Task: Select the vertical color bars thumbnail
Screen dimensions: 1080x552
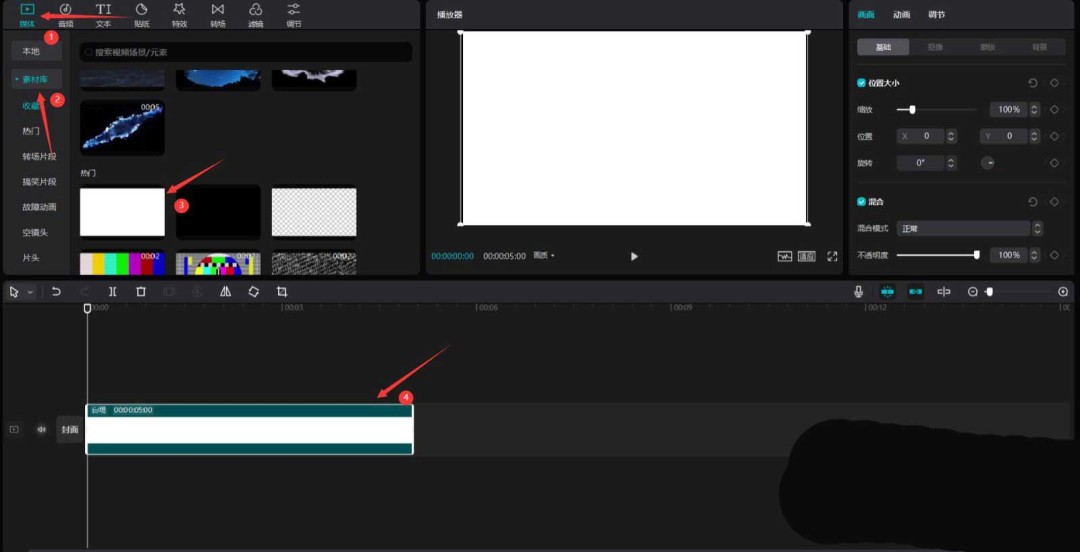Action: pos(123,262)
